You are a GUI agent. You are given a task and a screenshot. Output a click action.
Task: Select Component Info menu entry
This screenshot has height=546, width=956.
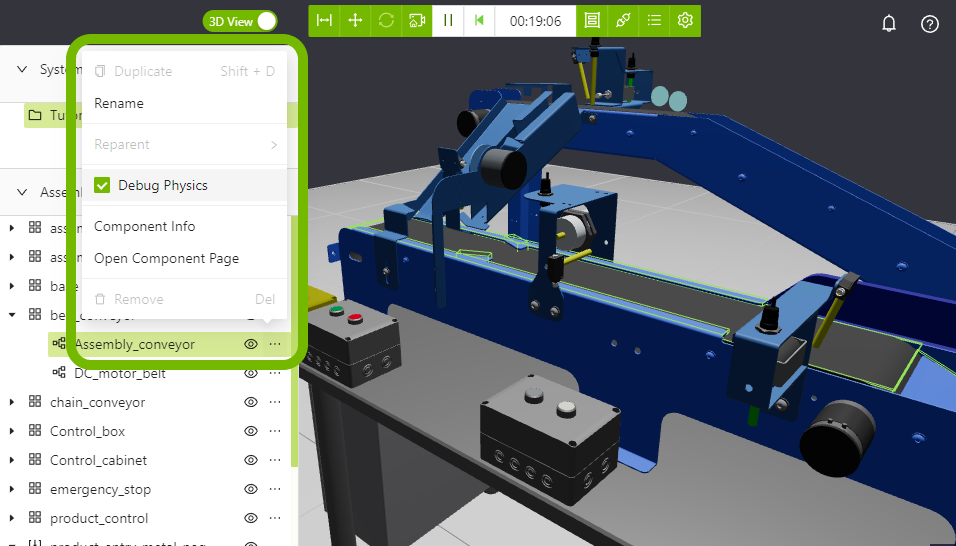tap(145, 226)
